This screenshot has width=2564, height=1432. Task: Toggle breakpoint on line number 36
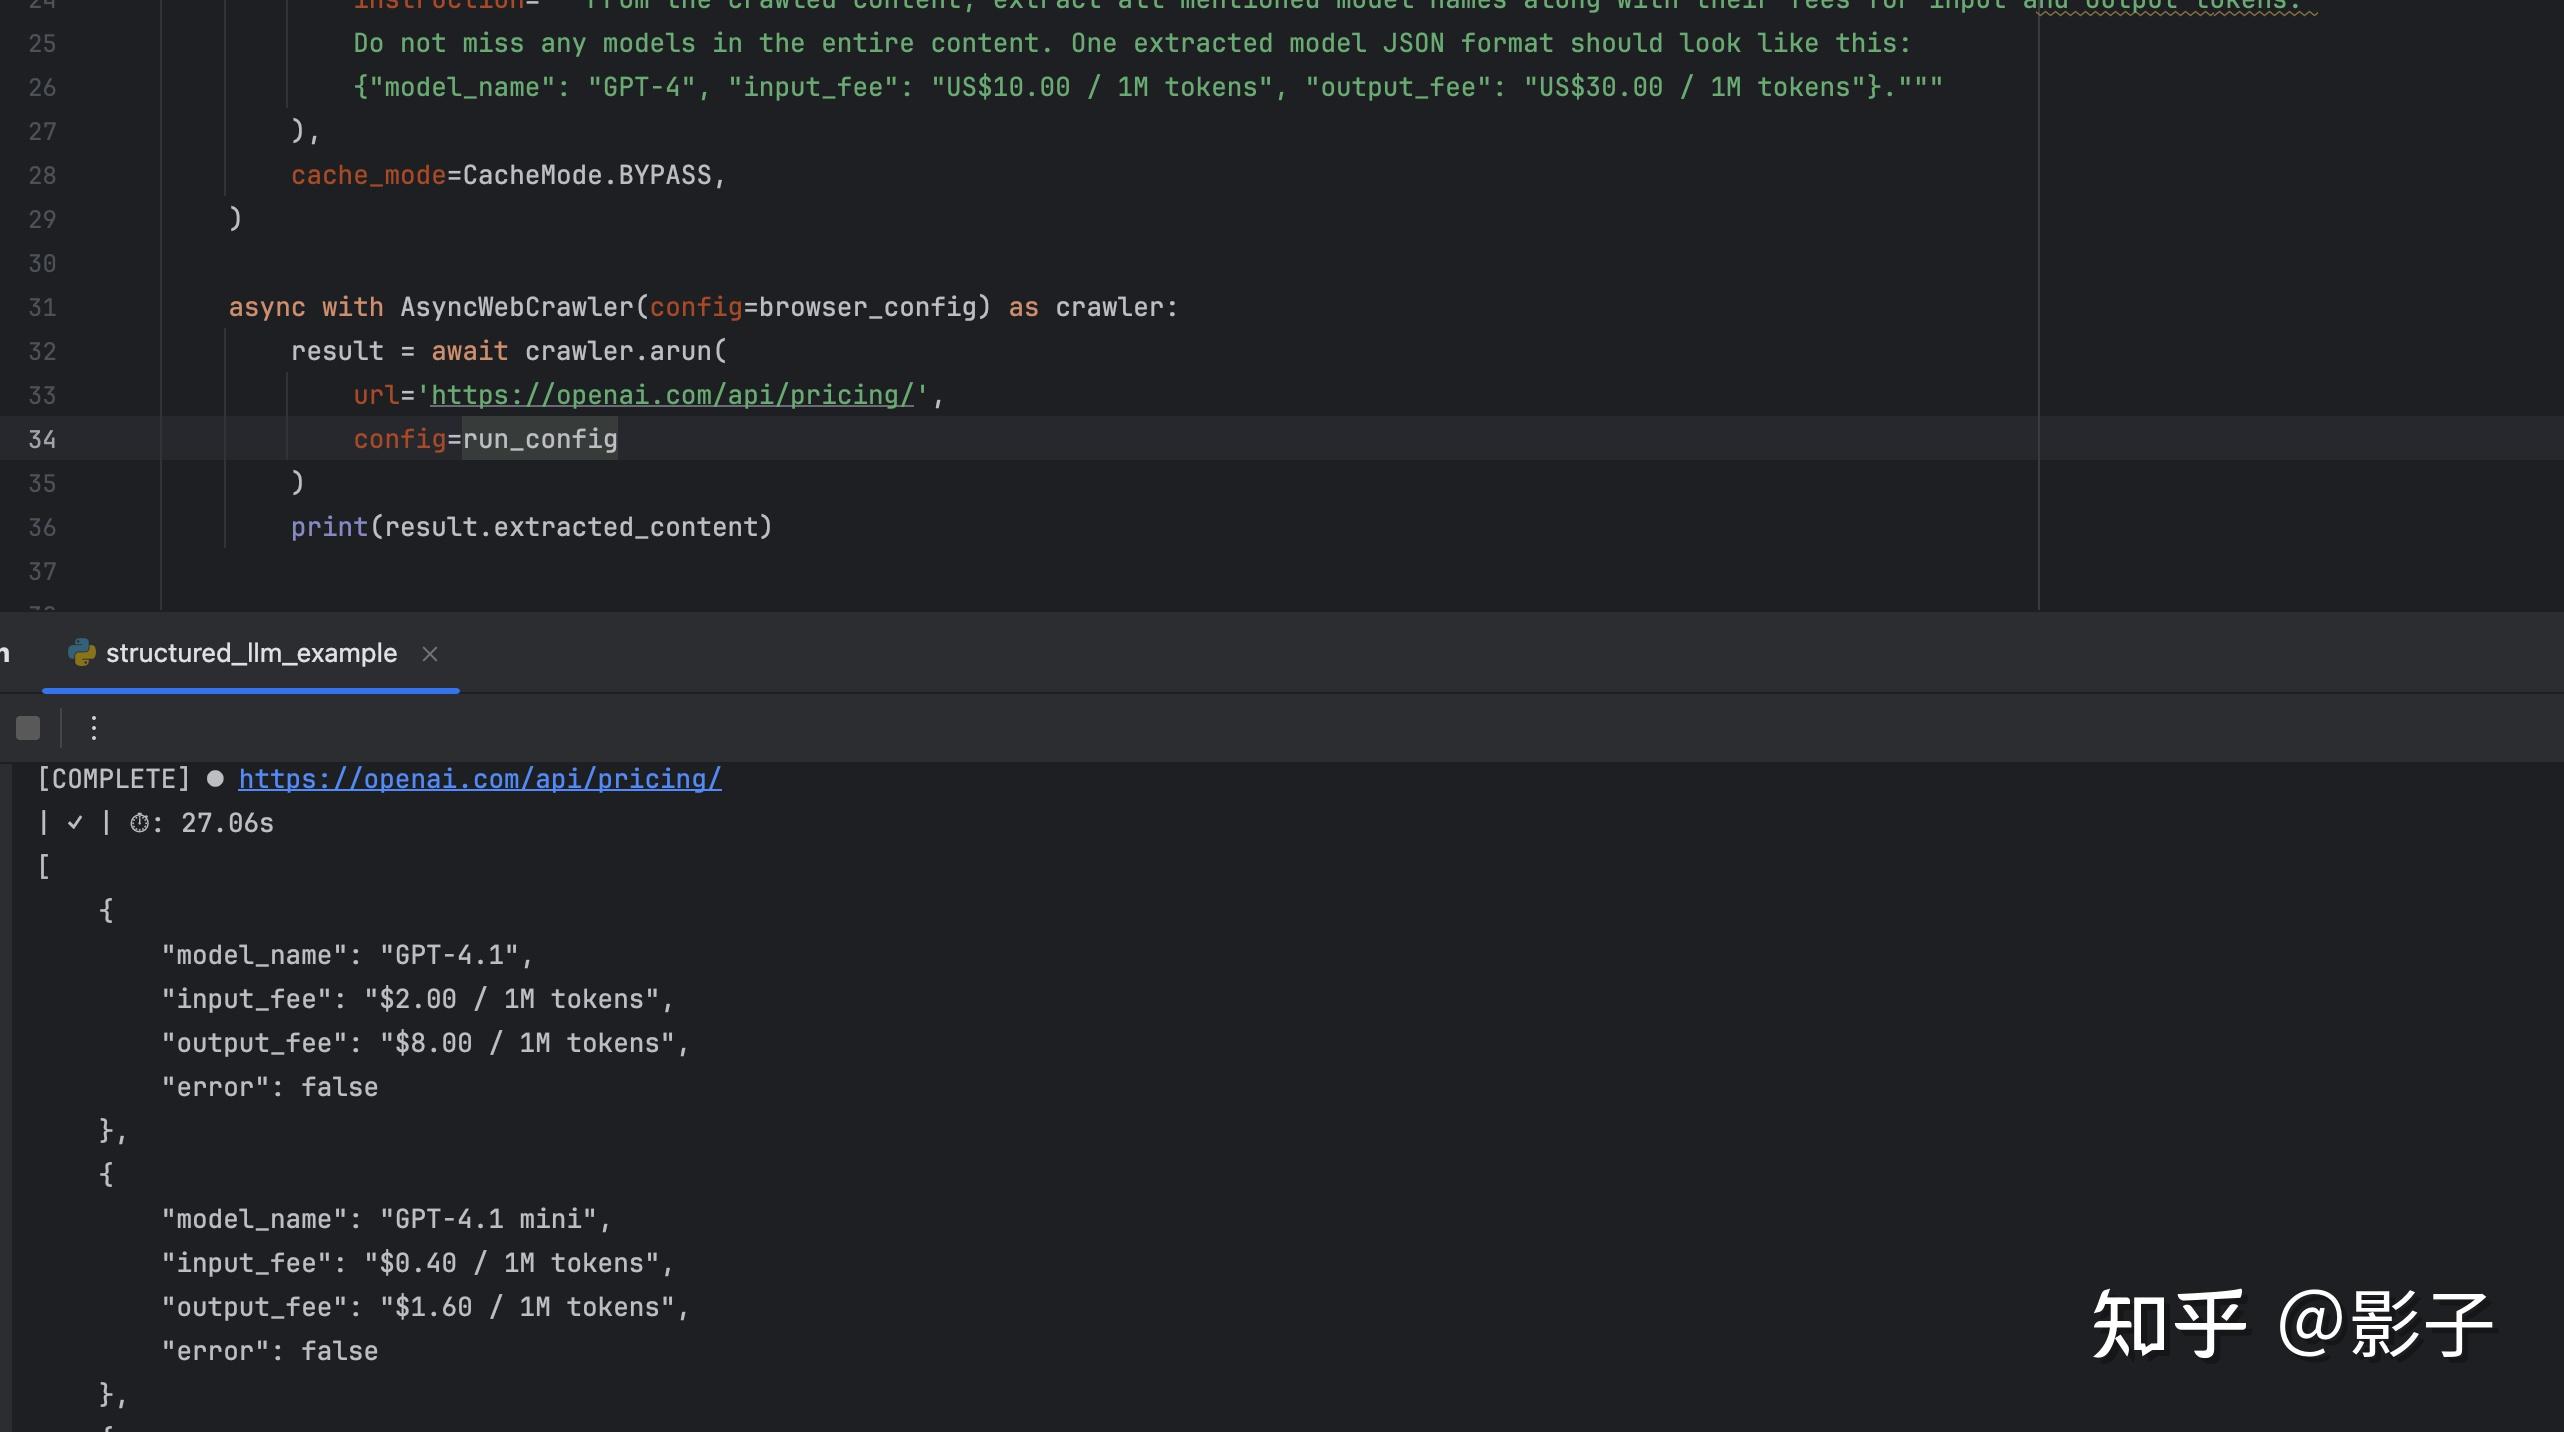click(42, 527)
